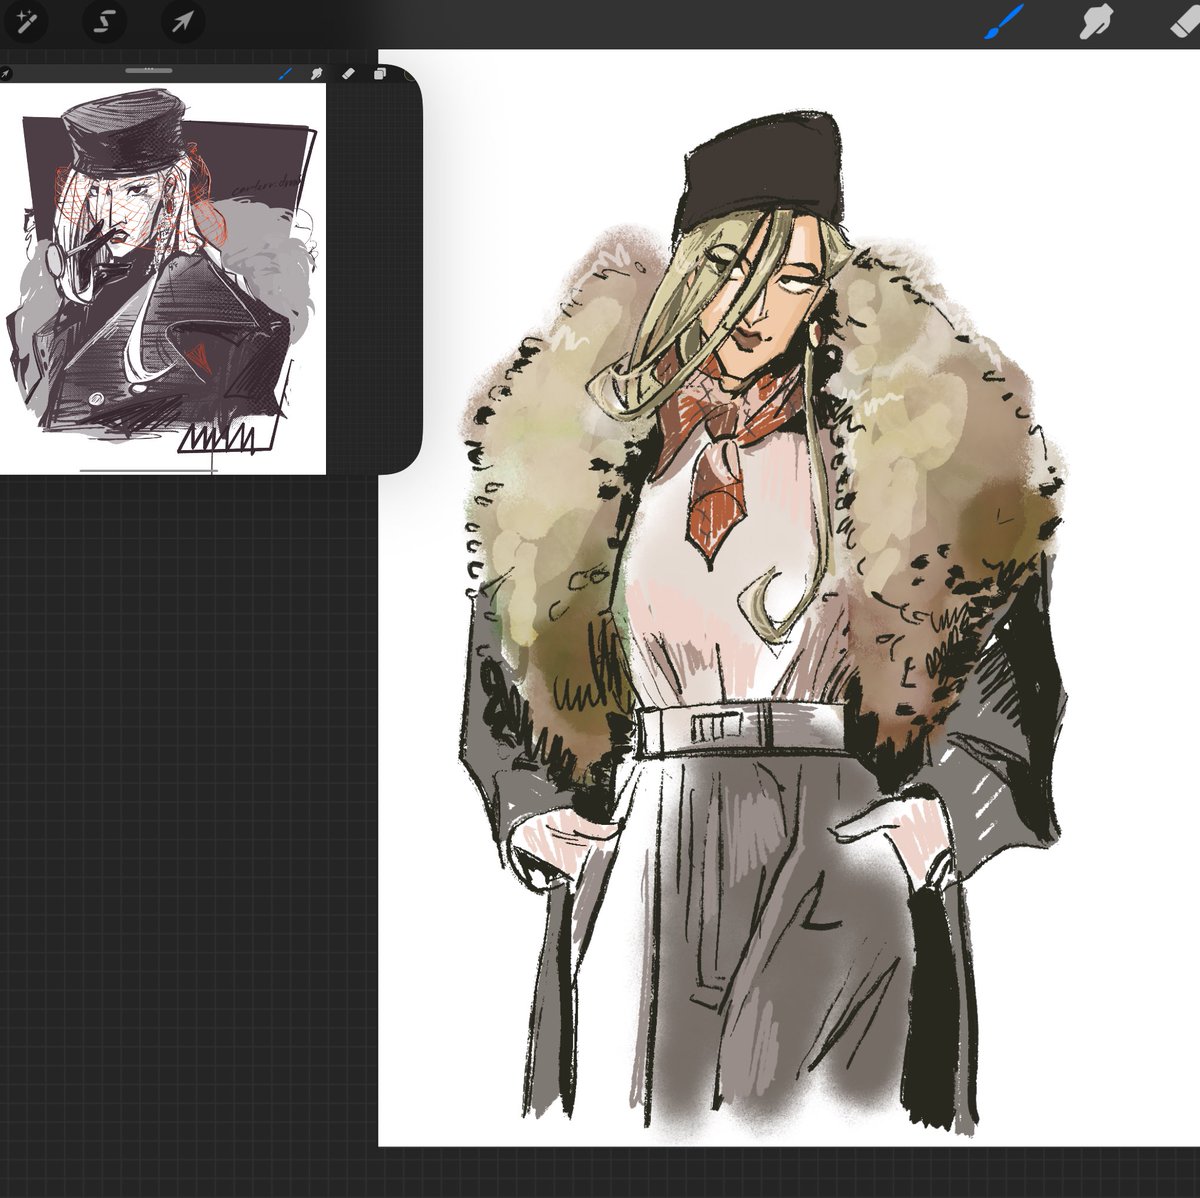This screenshot has width=1200, height=1198.
Task: Tap the smudge icon in small floating window
Action: [316, 73]
